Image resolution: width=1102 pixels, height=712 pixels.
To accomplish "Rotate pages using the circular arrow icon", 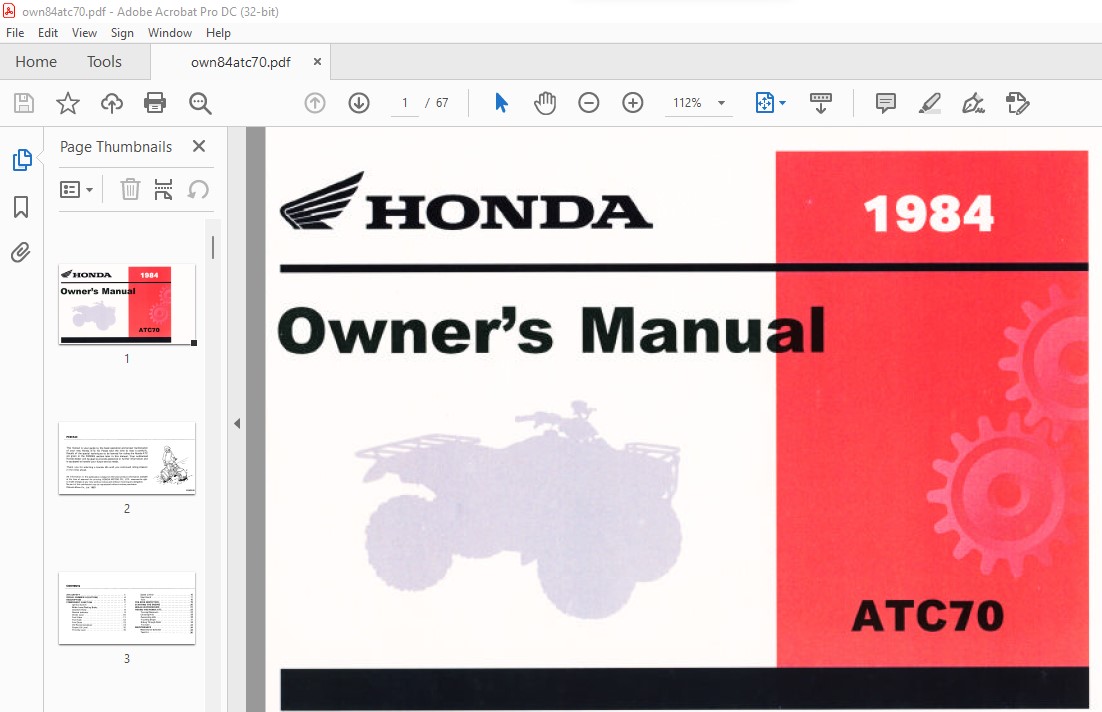I will click(x=198, y=189).
